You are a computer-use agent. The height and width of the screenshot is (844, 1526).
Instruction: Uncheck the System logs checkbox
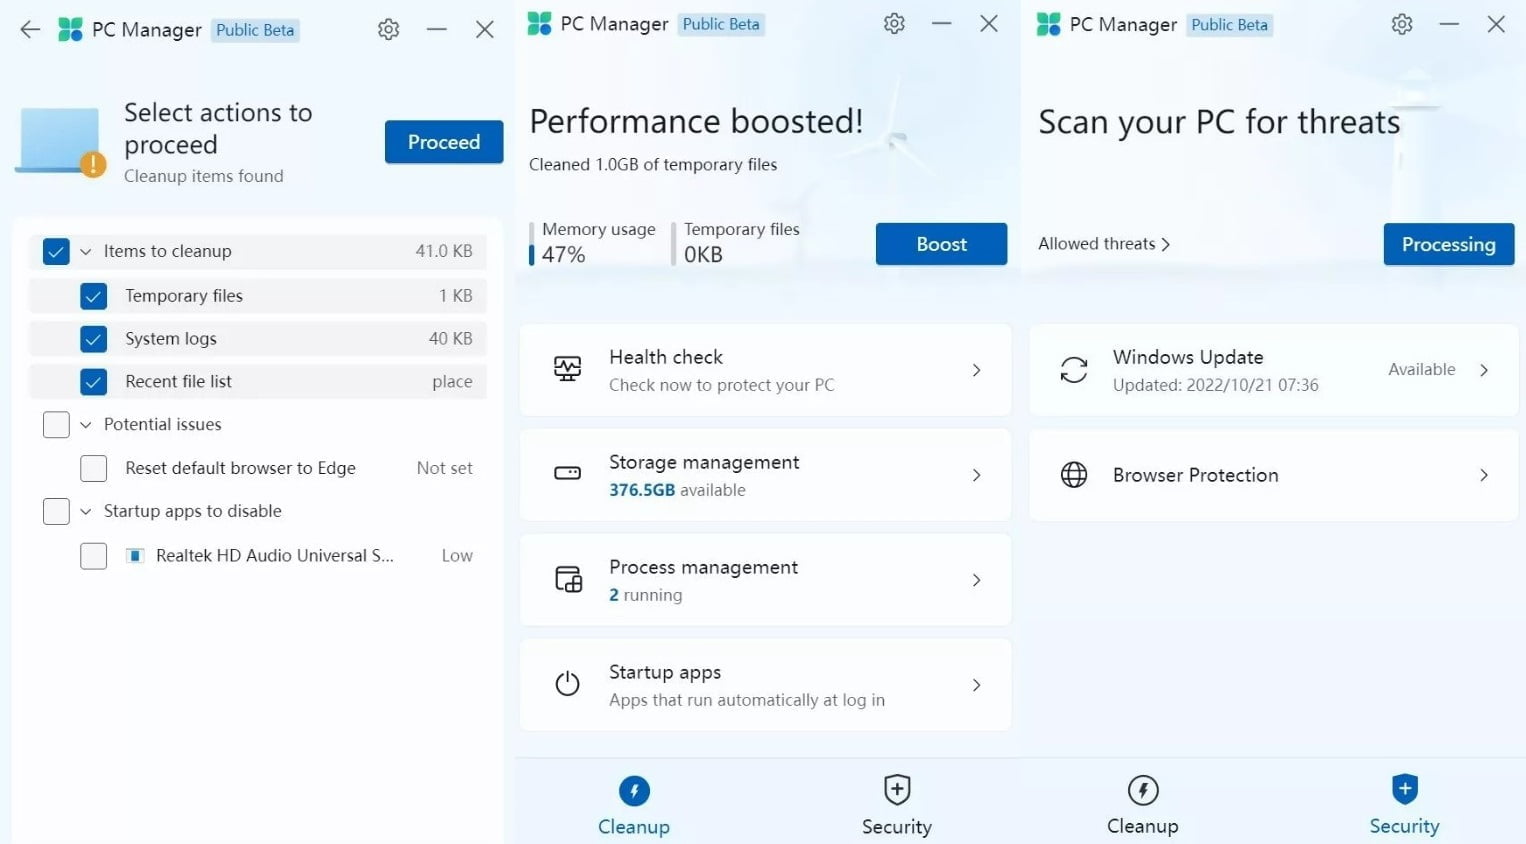coord(93,339)
